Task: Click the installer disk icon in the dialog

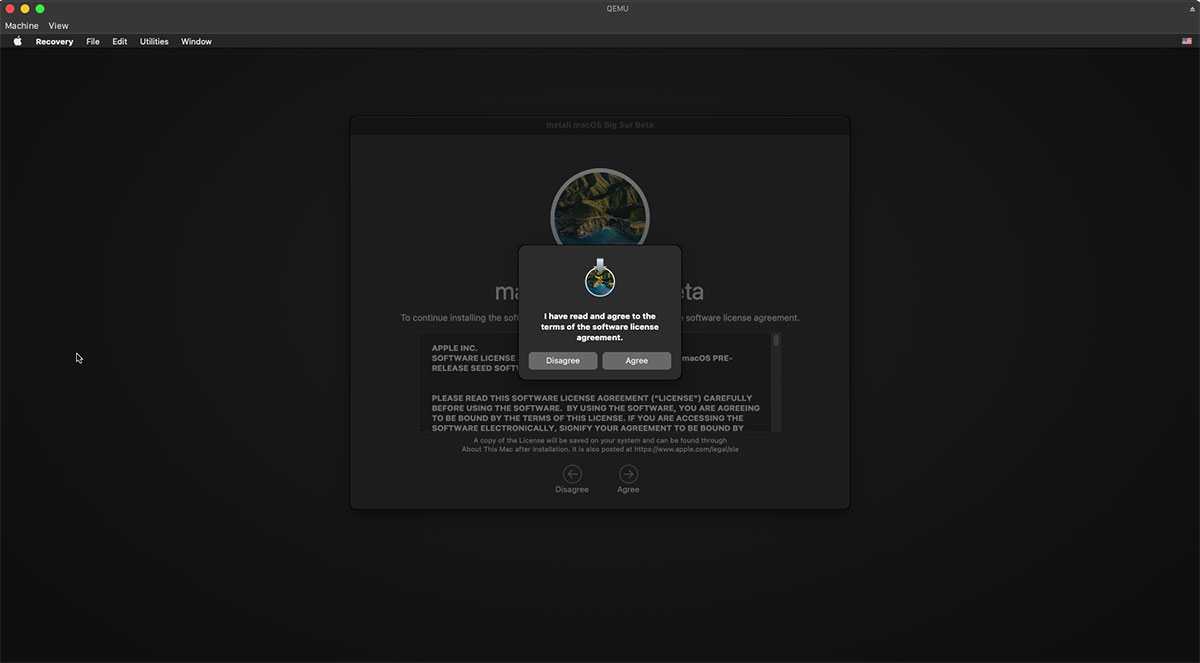Action: tap(600, 277)
